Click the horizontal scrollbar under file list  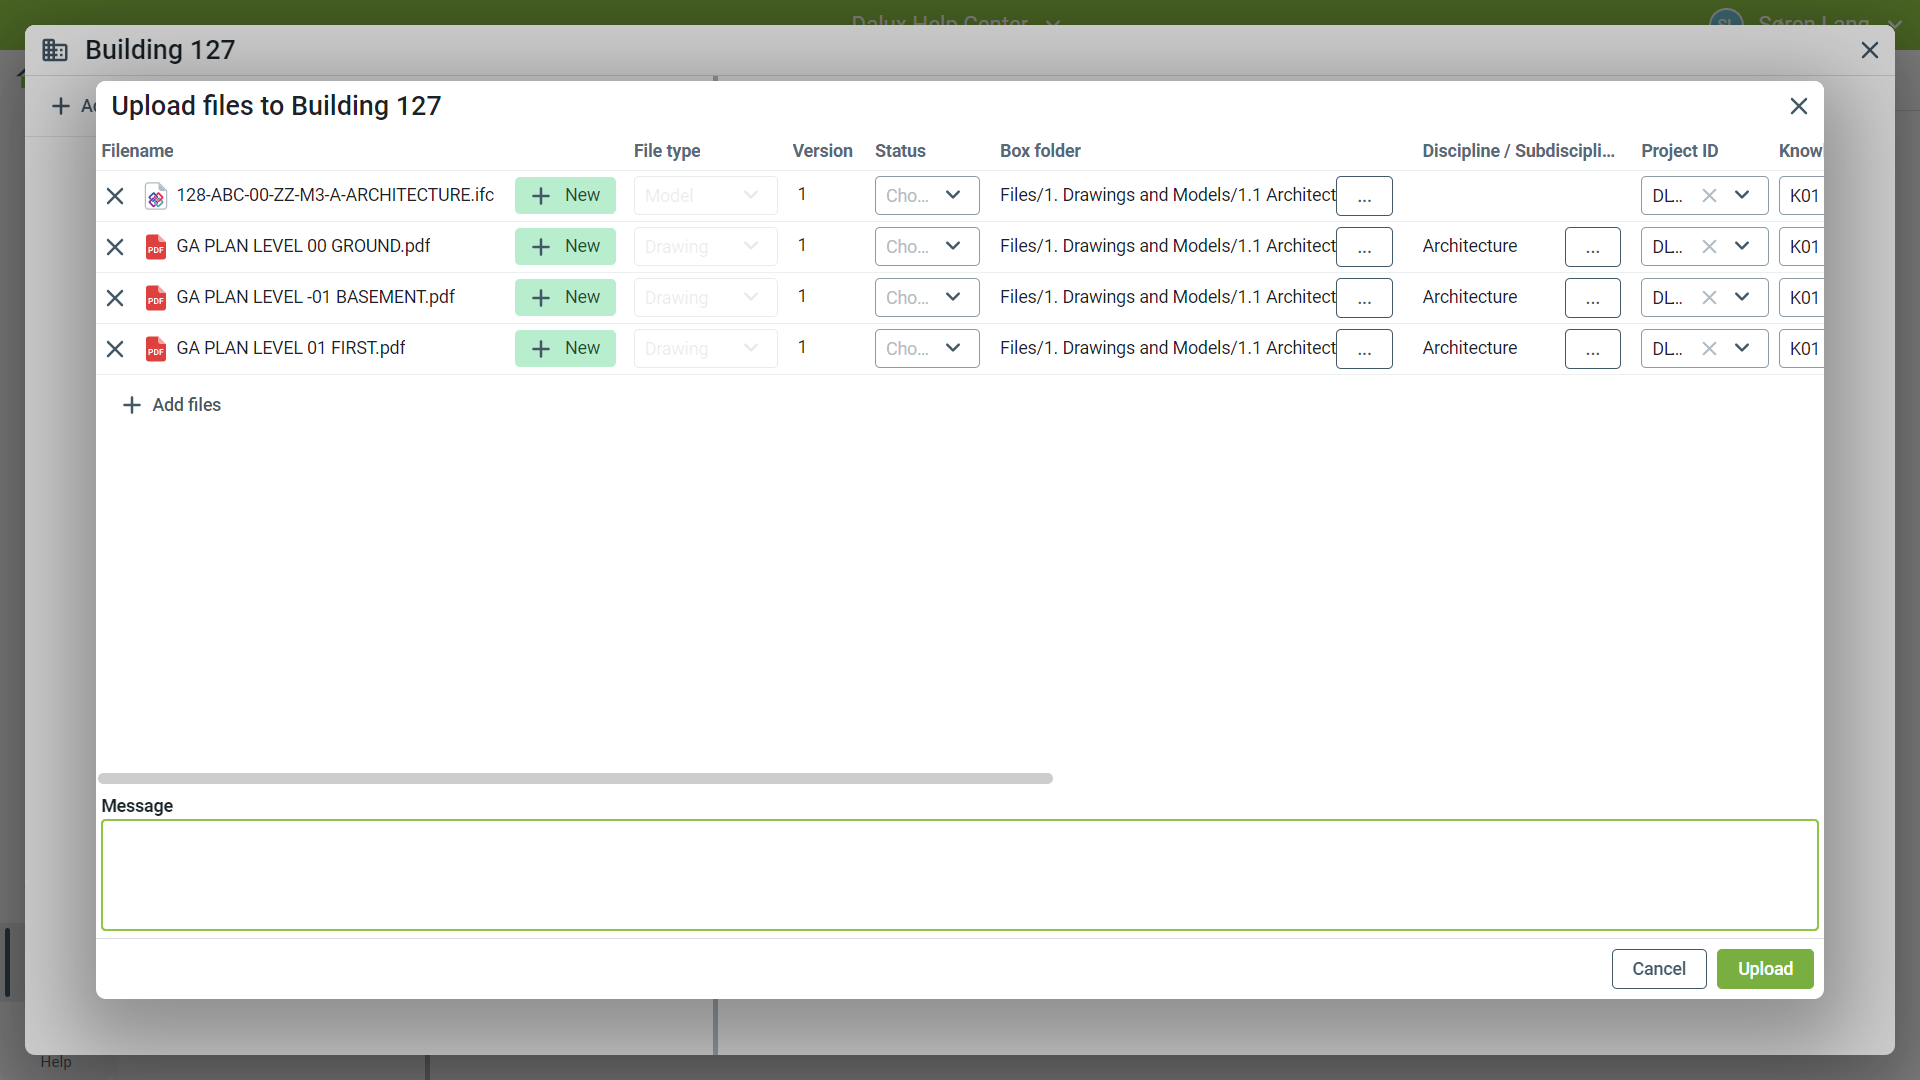tap(575, 778)
